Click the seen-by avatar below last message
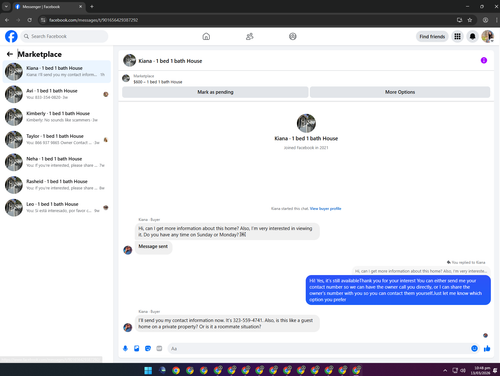The image size is (500, 376). (485, 335)
